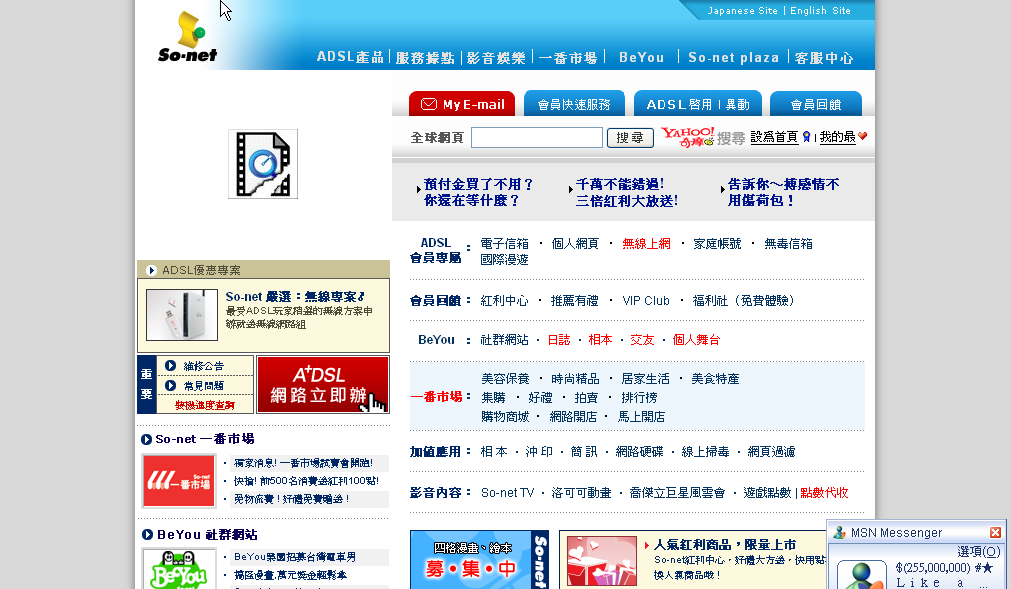Click the gift image in 紅利商品 banner
The width and height of the screenshot is (1011, 589).
[x=602, y=561]
